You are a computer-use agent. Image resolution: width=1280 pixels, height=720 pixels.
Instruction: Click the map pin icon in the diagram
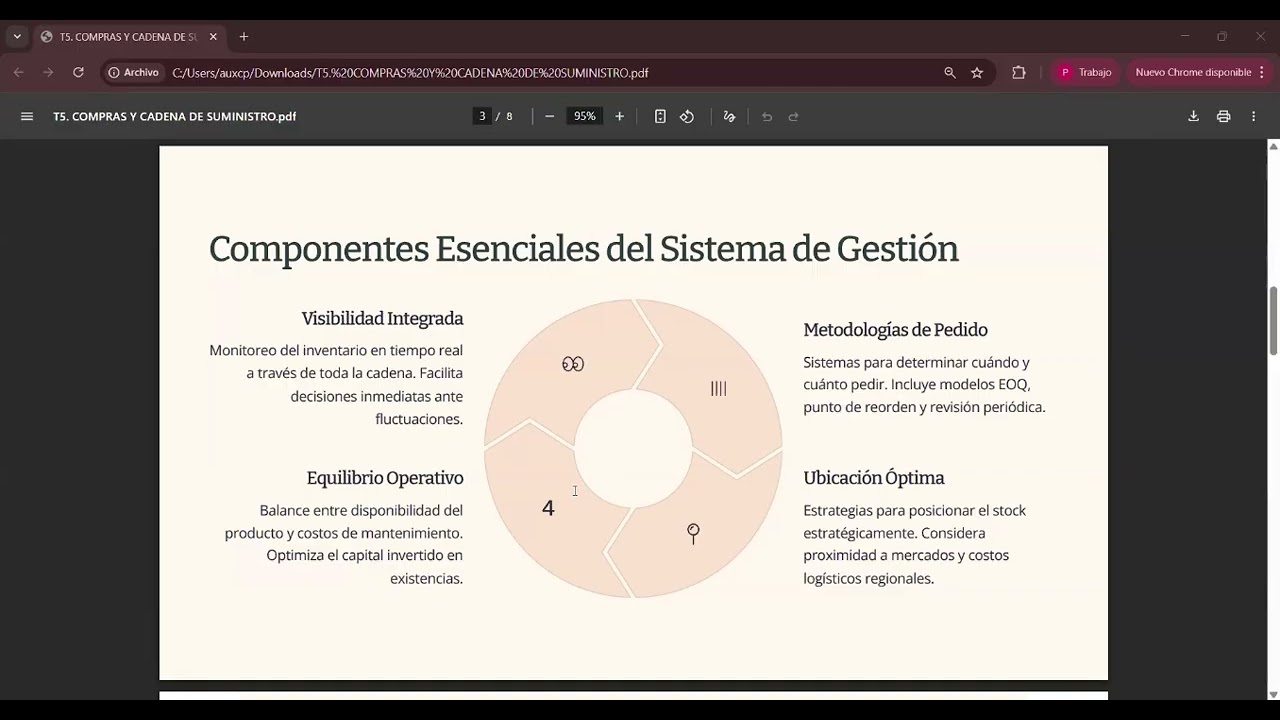point(693,533)
